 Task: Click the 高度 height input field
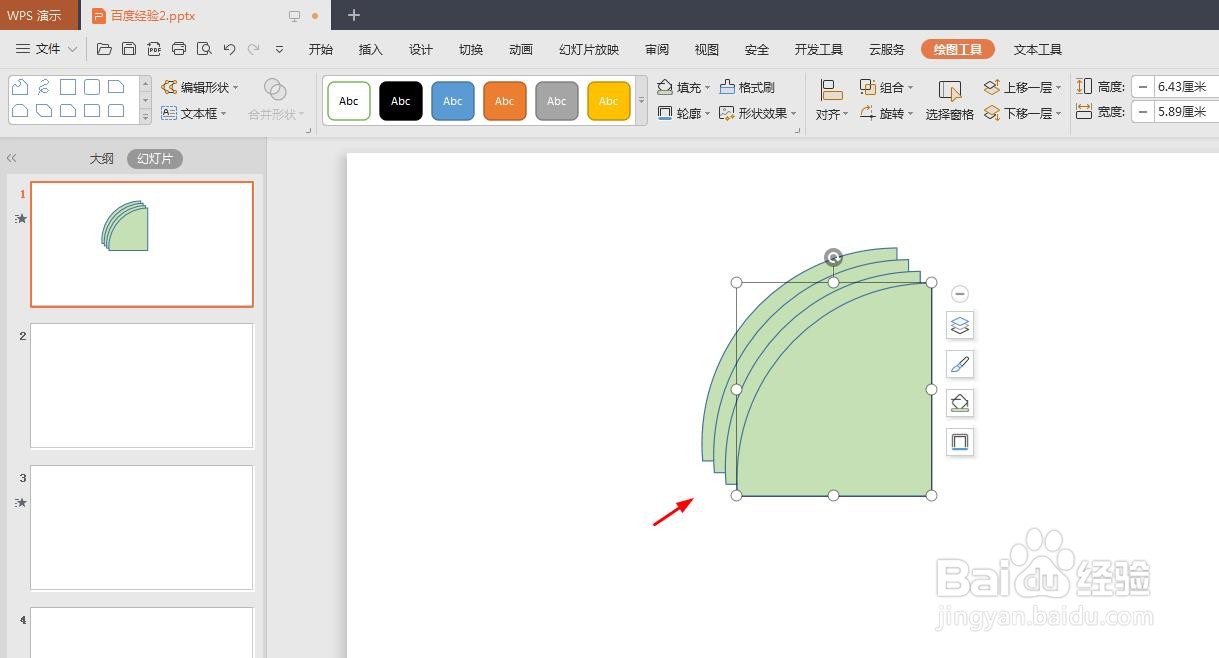[1186, 87]
